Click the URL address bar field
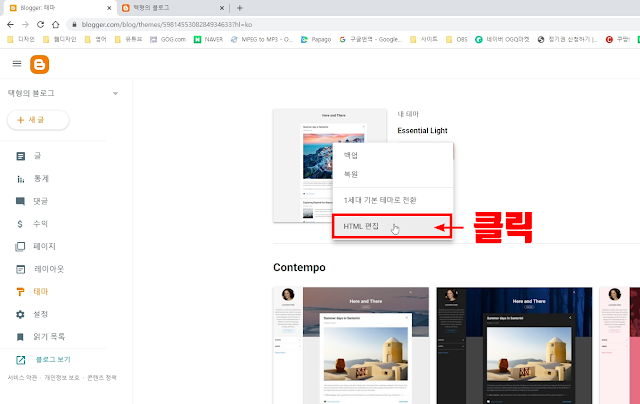This screenshot has width=640, height=404. (x=353, y=24)
